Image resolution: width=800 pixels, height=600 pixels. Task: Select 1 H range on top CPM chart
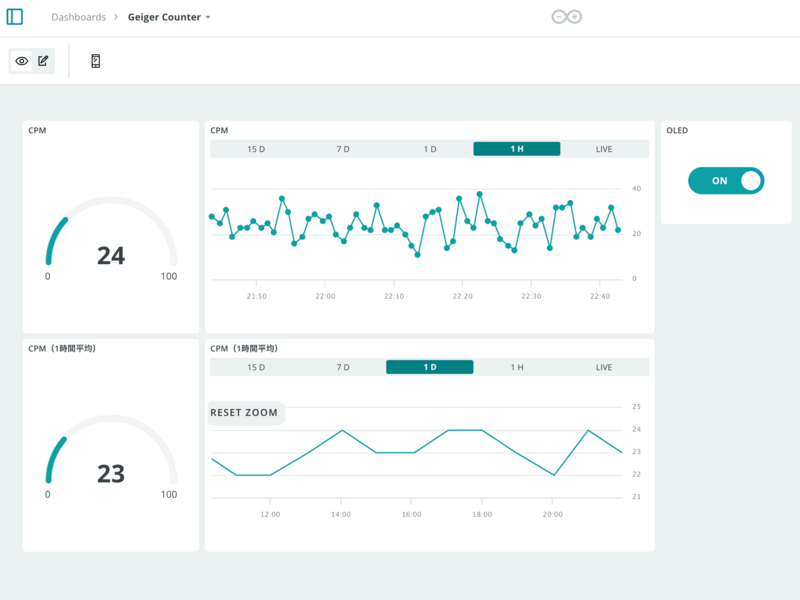tap(517, 149)
